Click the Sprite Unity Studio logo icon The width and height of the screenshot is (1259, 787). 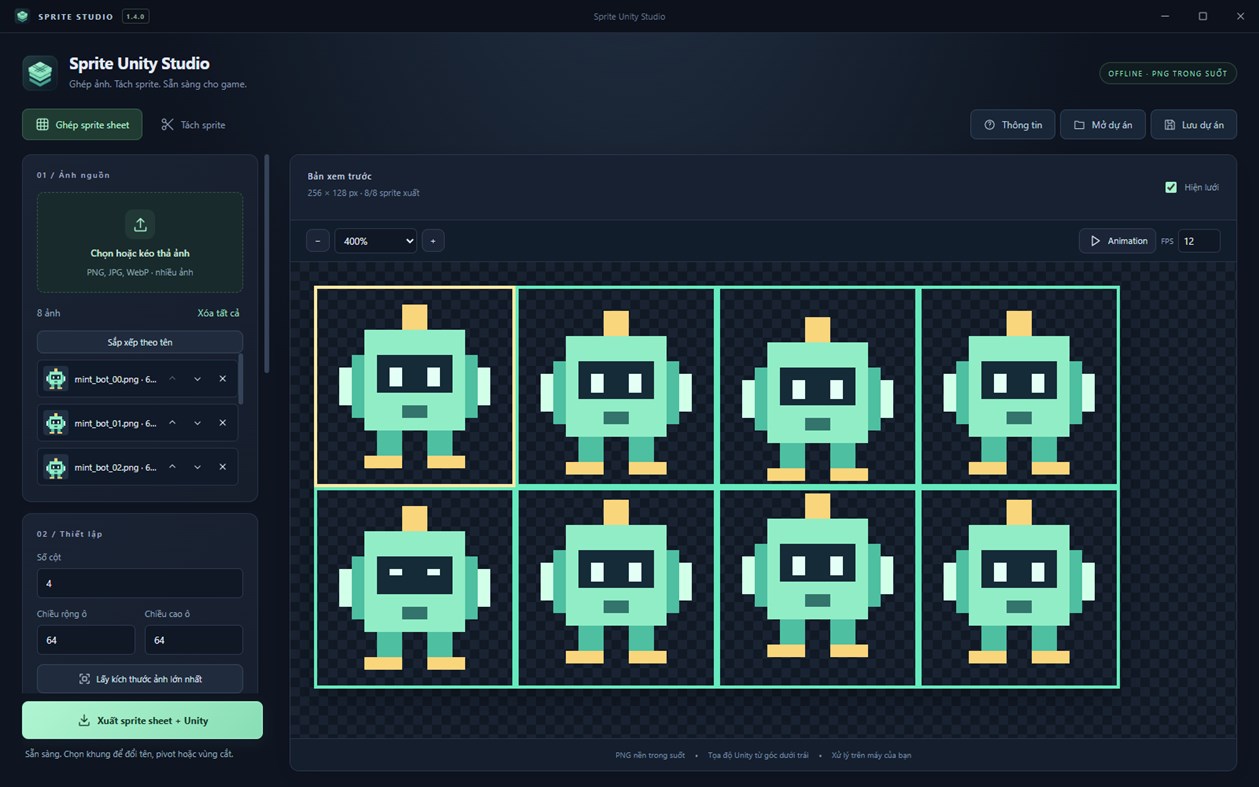coord(40,73)
